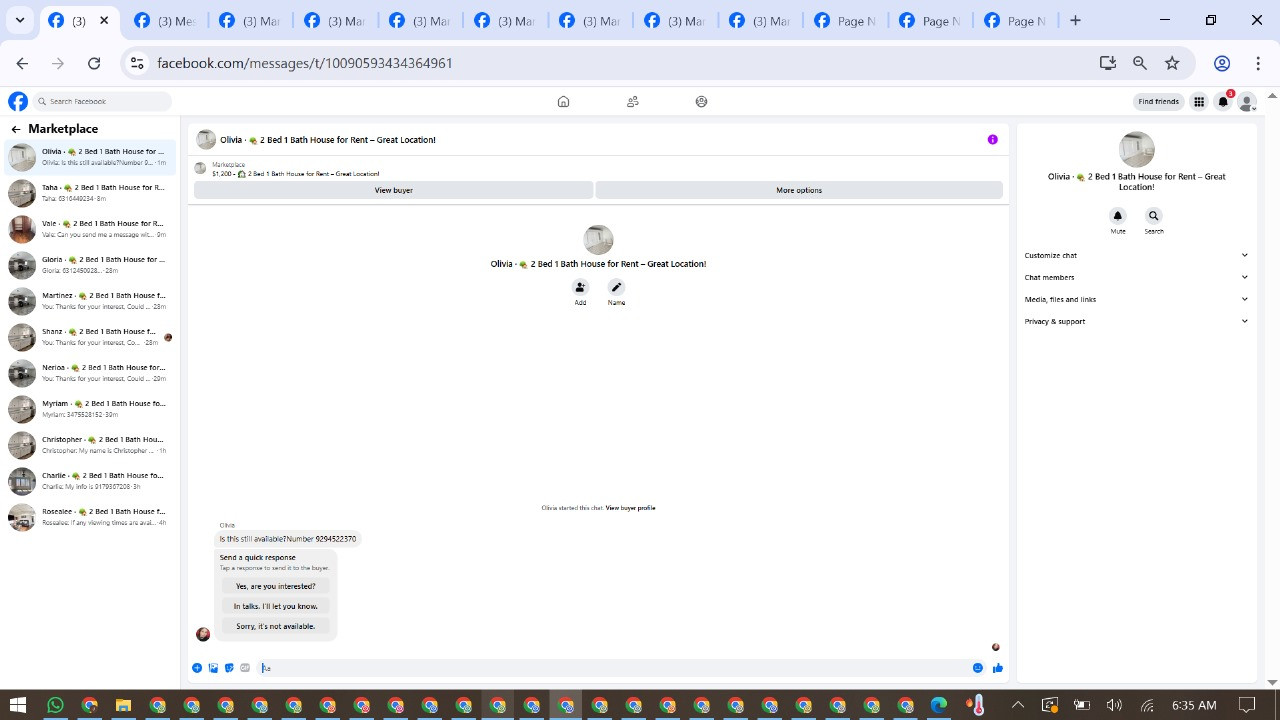The image size is (1280, 720).
Task: Choose a sticker
Action: pos(229,668)
